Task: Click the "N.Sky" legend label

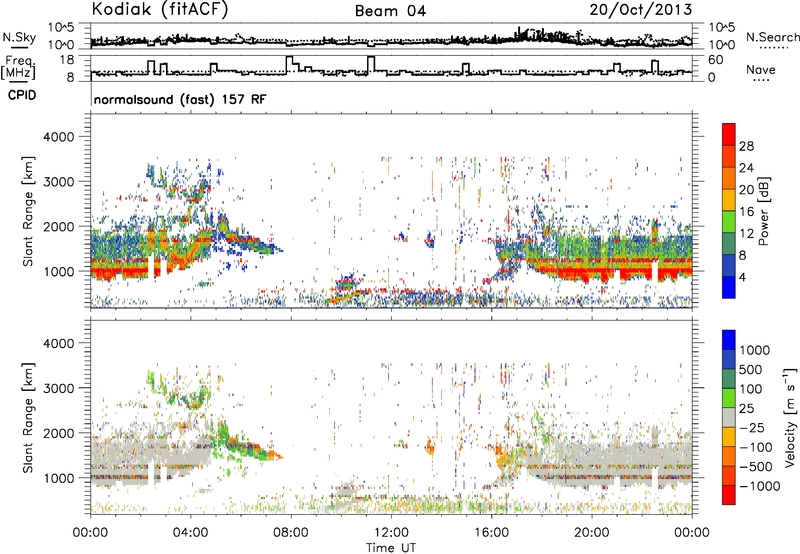Action: pos(19,37)
